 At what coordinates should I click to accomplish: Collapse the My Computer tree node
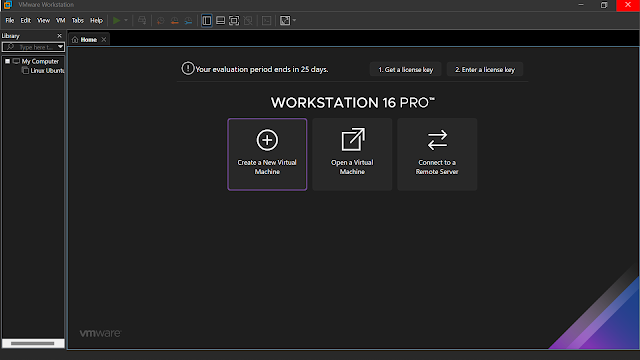point(7,61)
